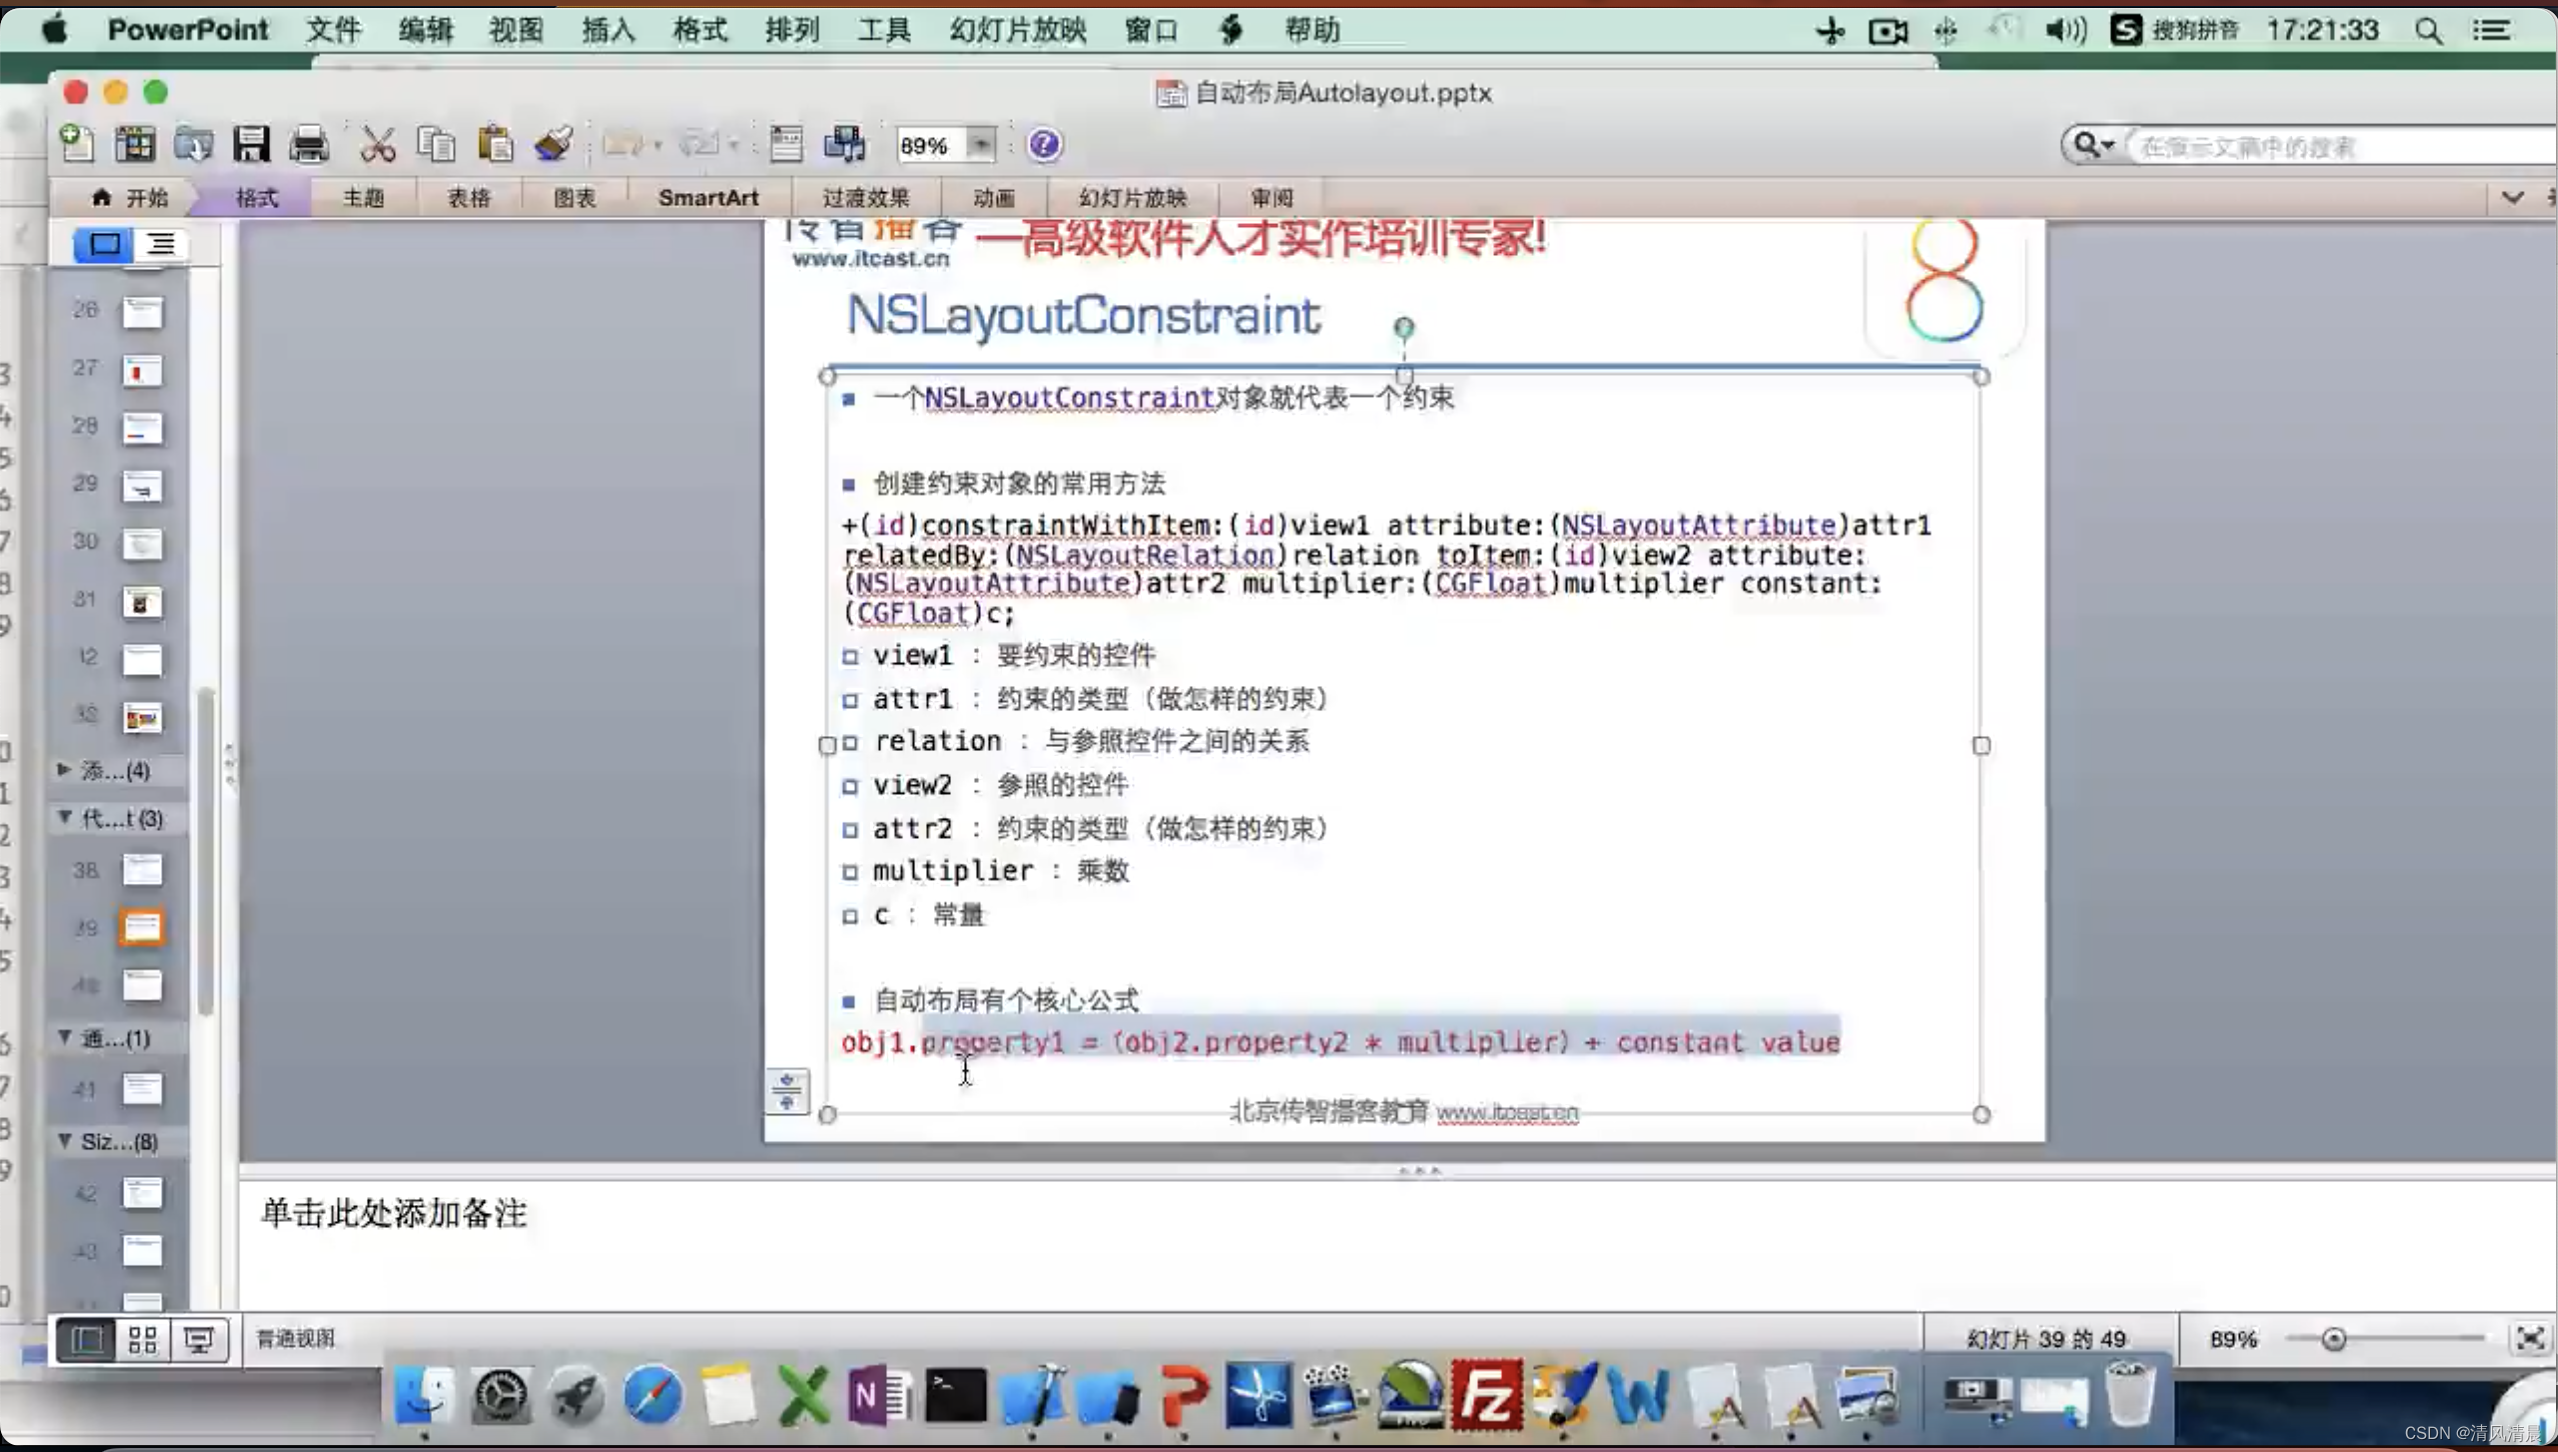
Task: Click the fit slide to window button
Action: (x=2529, y=1339)
